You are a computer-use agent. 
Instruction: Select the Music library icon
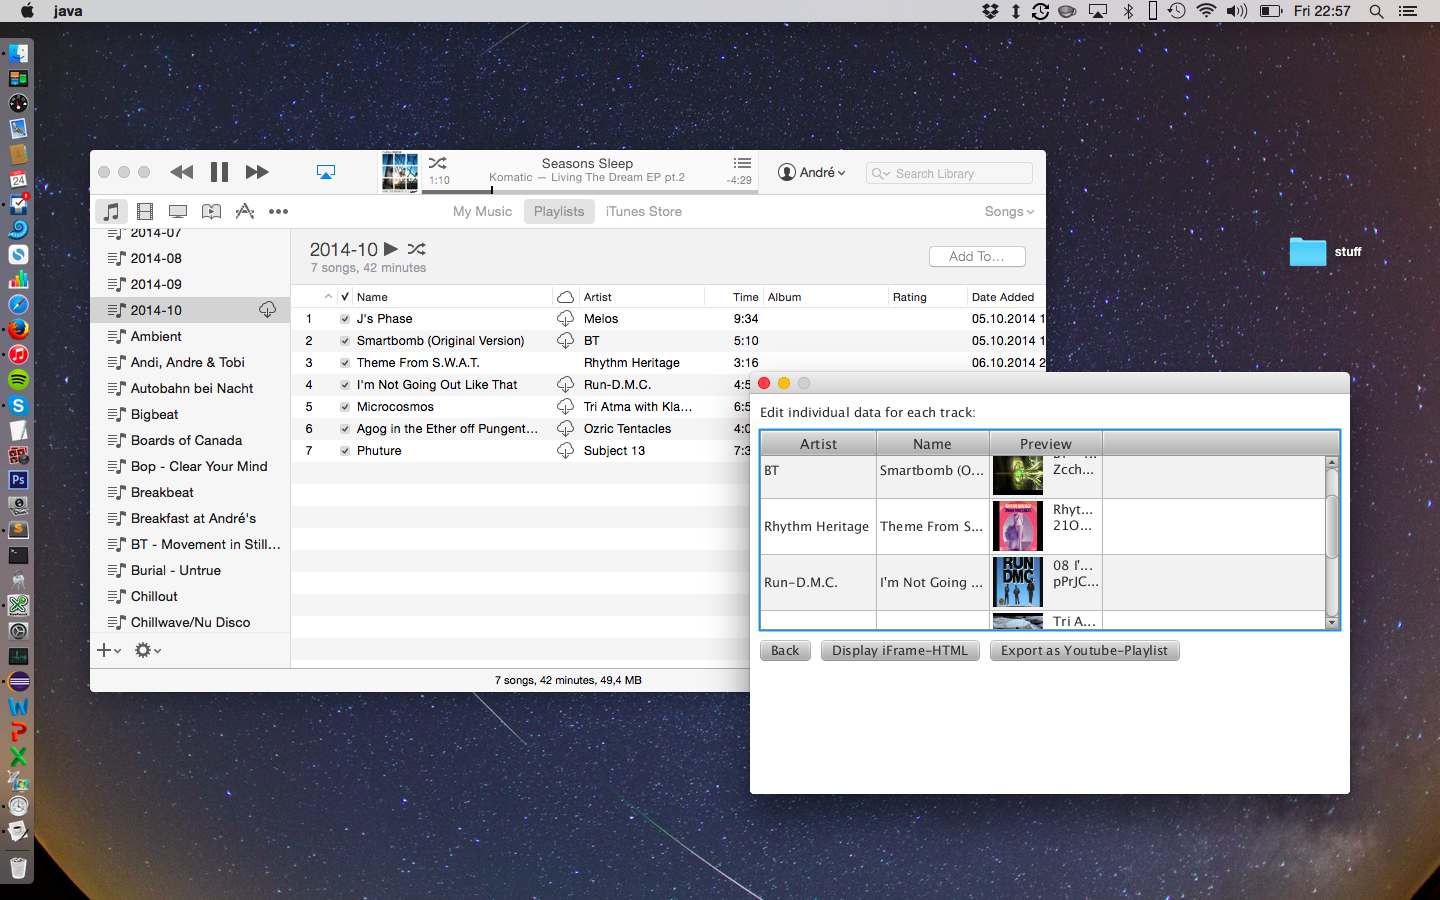click(x=111, y=211)
